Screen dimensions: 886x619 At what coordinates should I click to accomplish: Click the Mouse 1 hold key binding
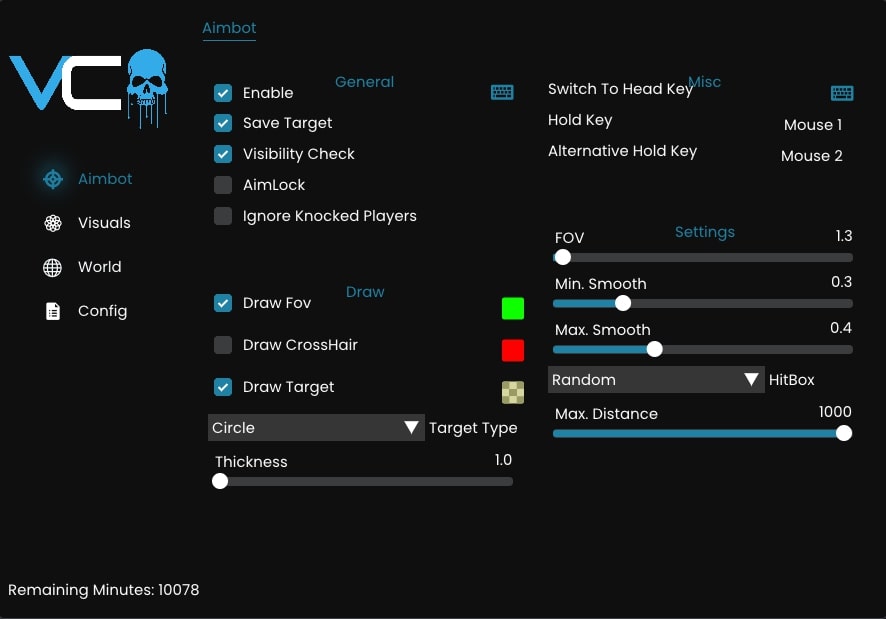[x=812, y=125]
